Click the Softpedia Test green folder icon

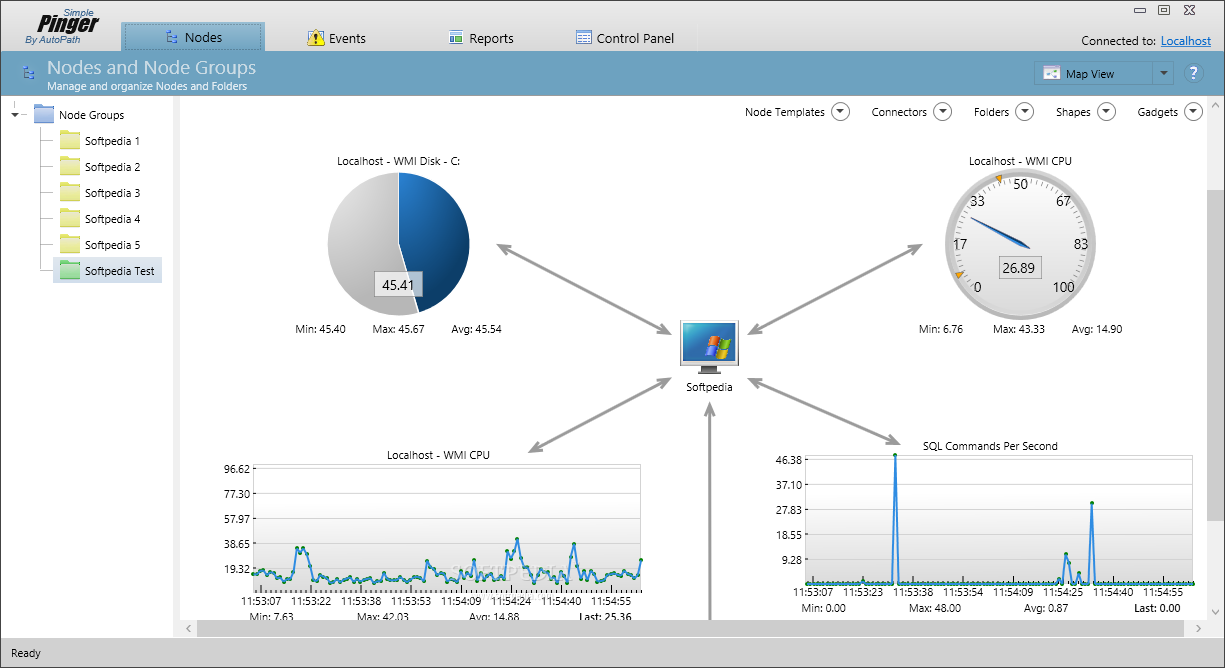pos(69,270)
